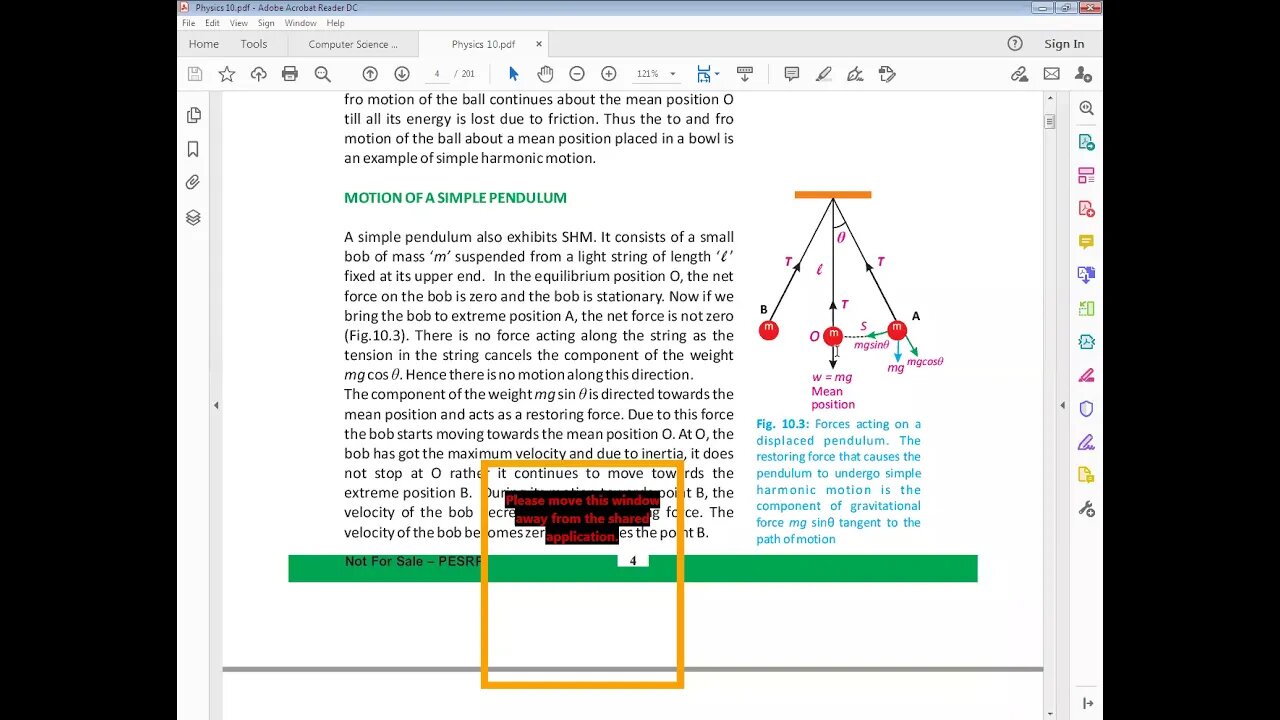Open the Create PDF tool
Viewport: 1280px width, 720px height.
[1086, 209]
